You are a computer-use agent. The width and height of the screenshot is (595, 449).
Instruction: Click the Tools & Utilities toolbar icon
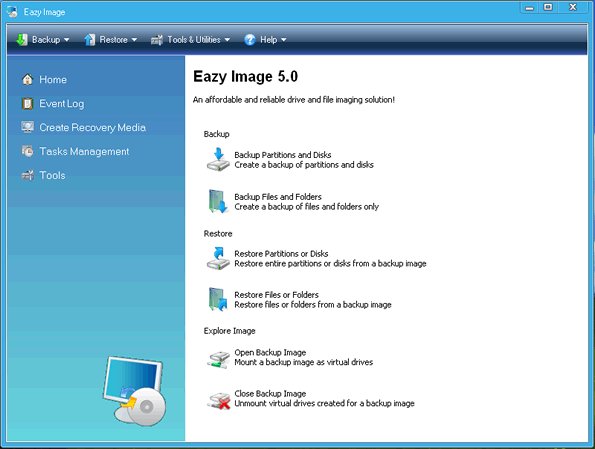(157, 39)
